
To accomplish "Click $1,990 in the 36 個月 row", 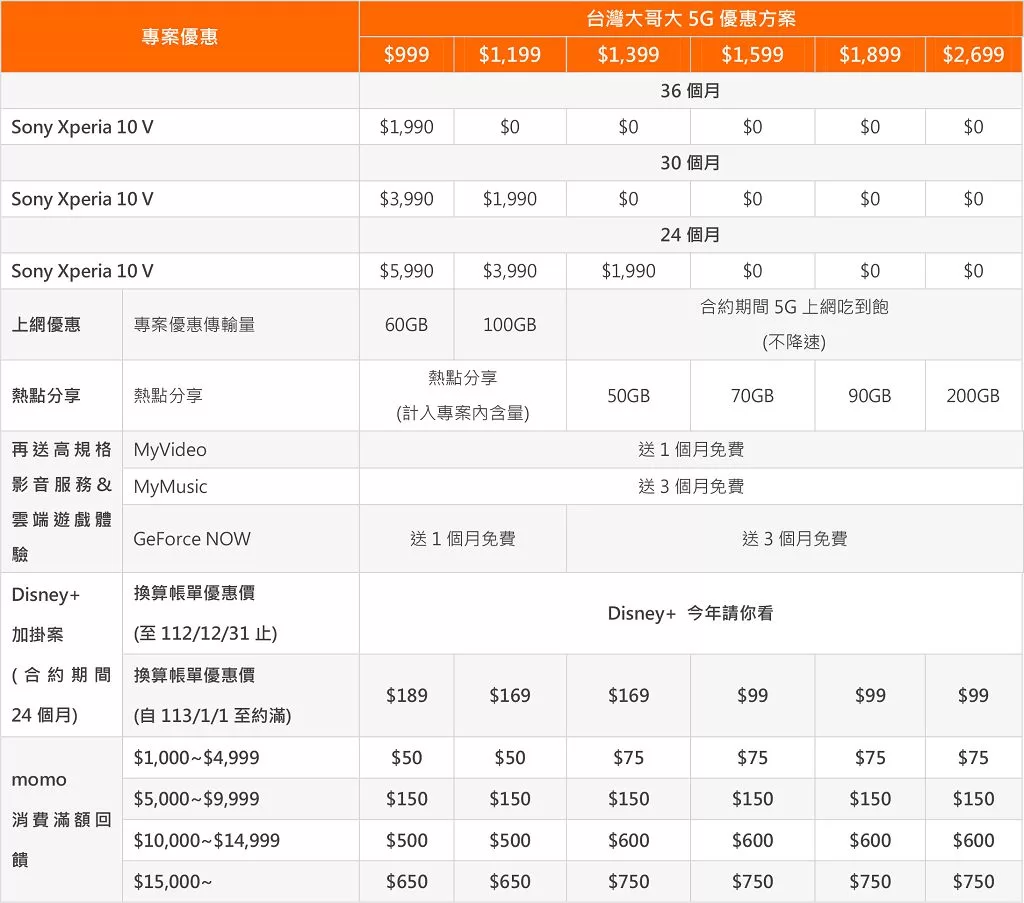I will pos(406,127).
